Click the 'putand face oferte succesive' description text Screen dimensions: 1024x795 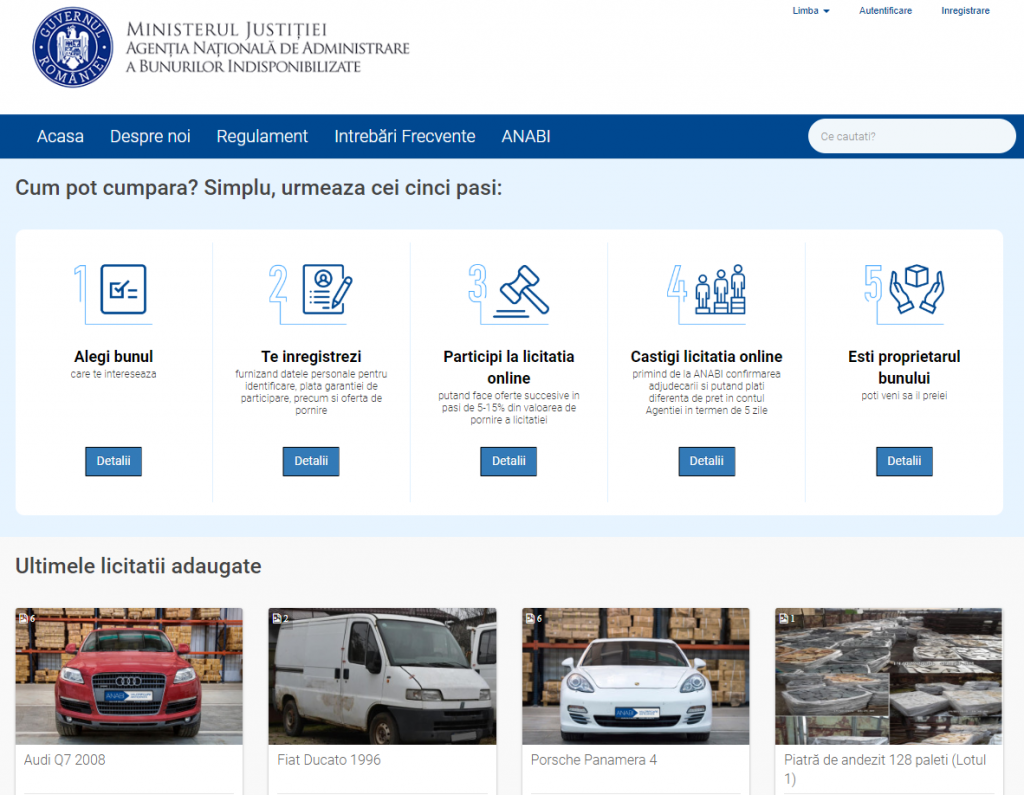pyautogui.click(x=509, y=408)
